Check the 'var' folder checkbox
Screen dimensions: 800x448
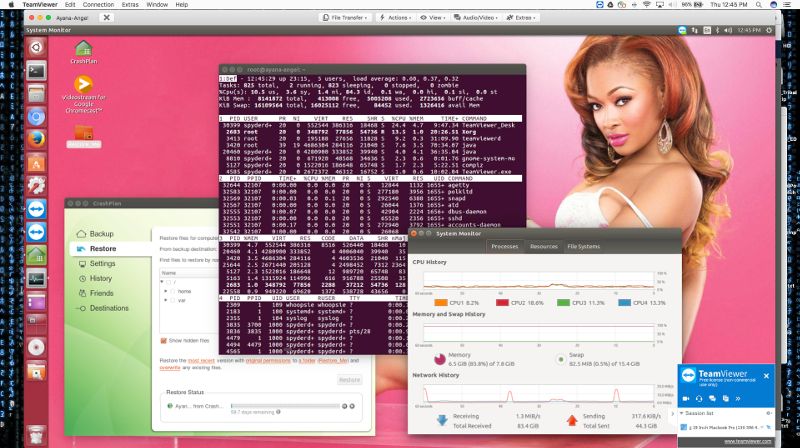point(173,301)
